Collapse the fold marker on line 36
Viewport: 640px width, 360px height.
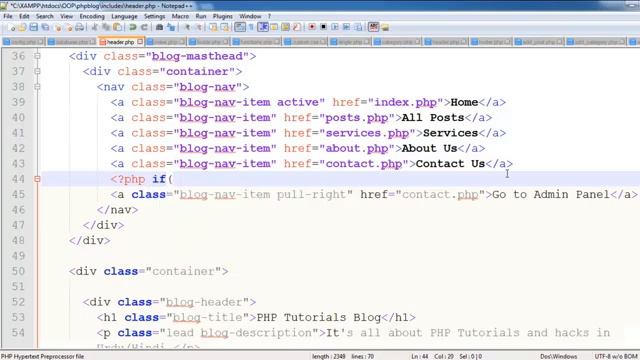click(37, 56)
